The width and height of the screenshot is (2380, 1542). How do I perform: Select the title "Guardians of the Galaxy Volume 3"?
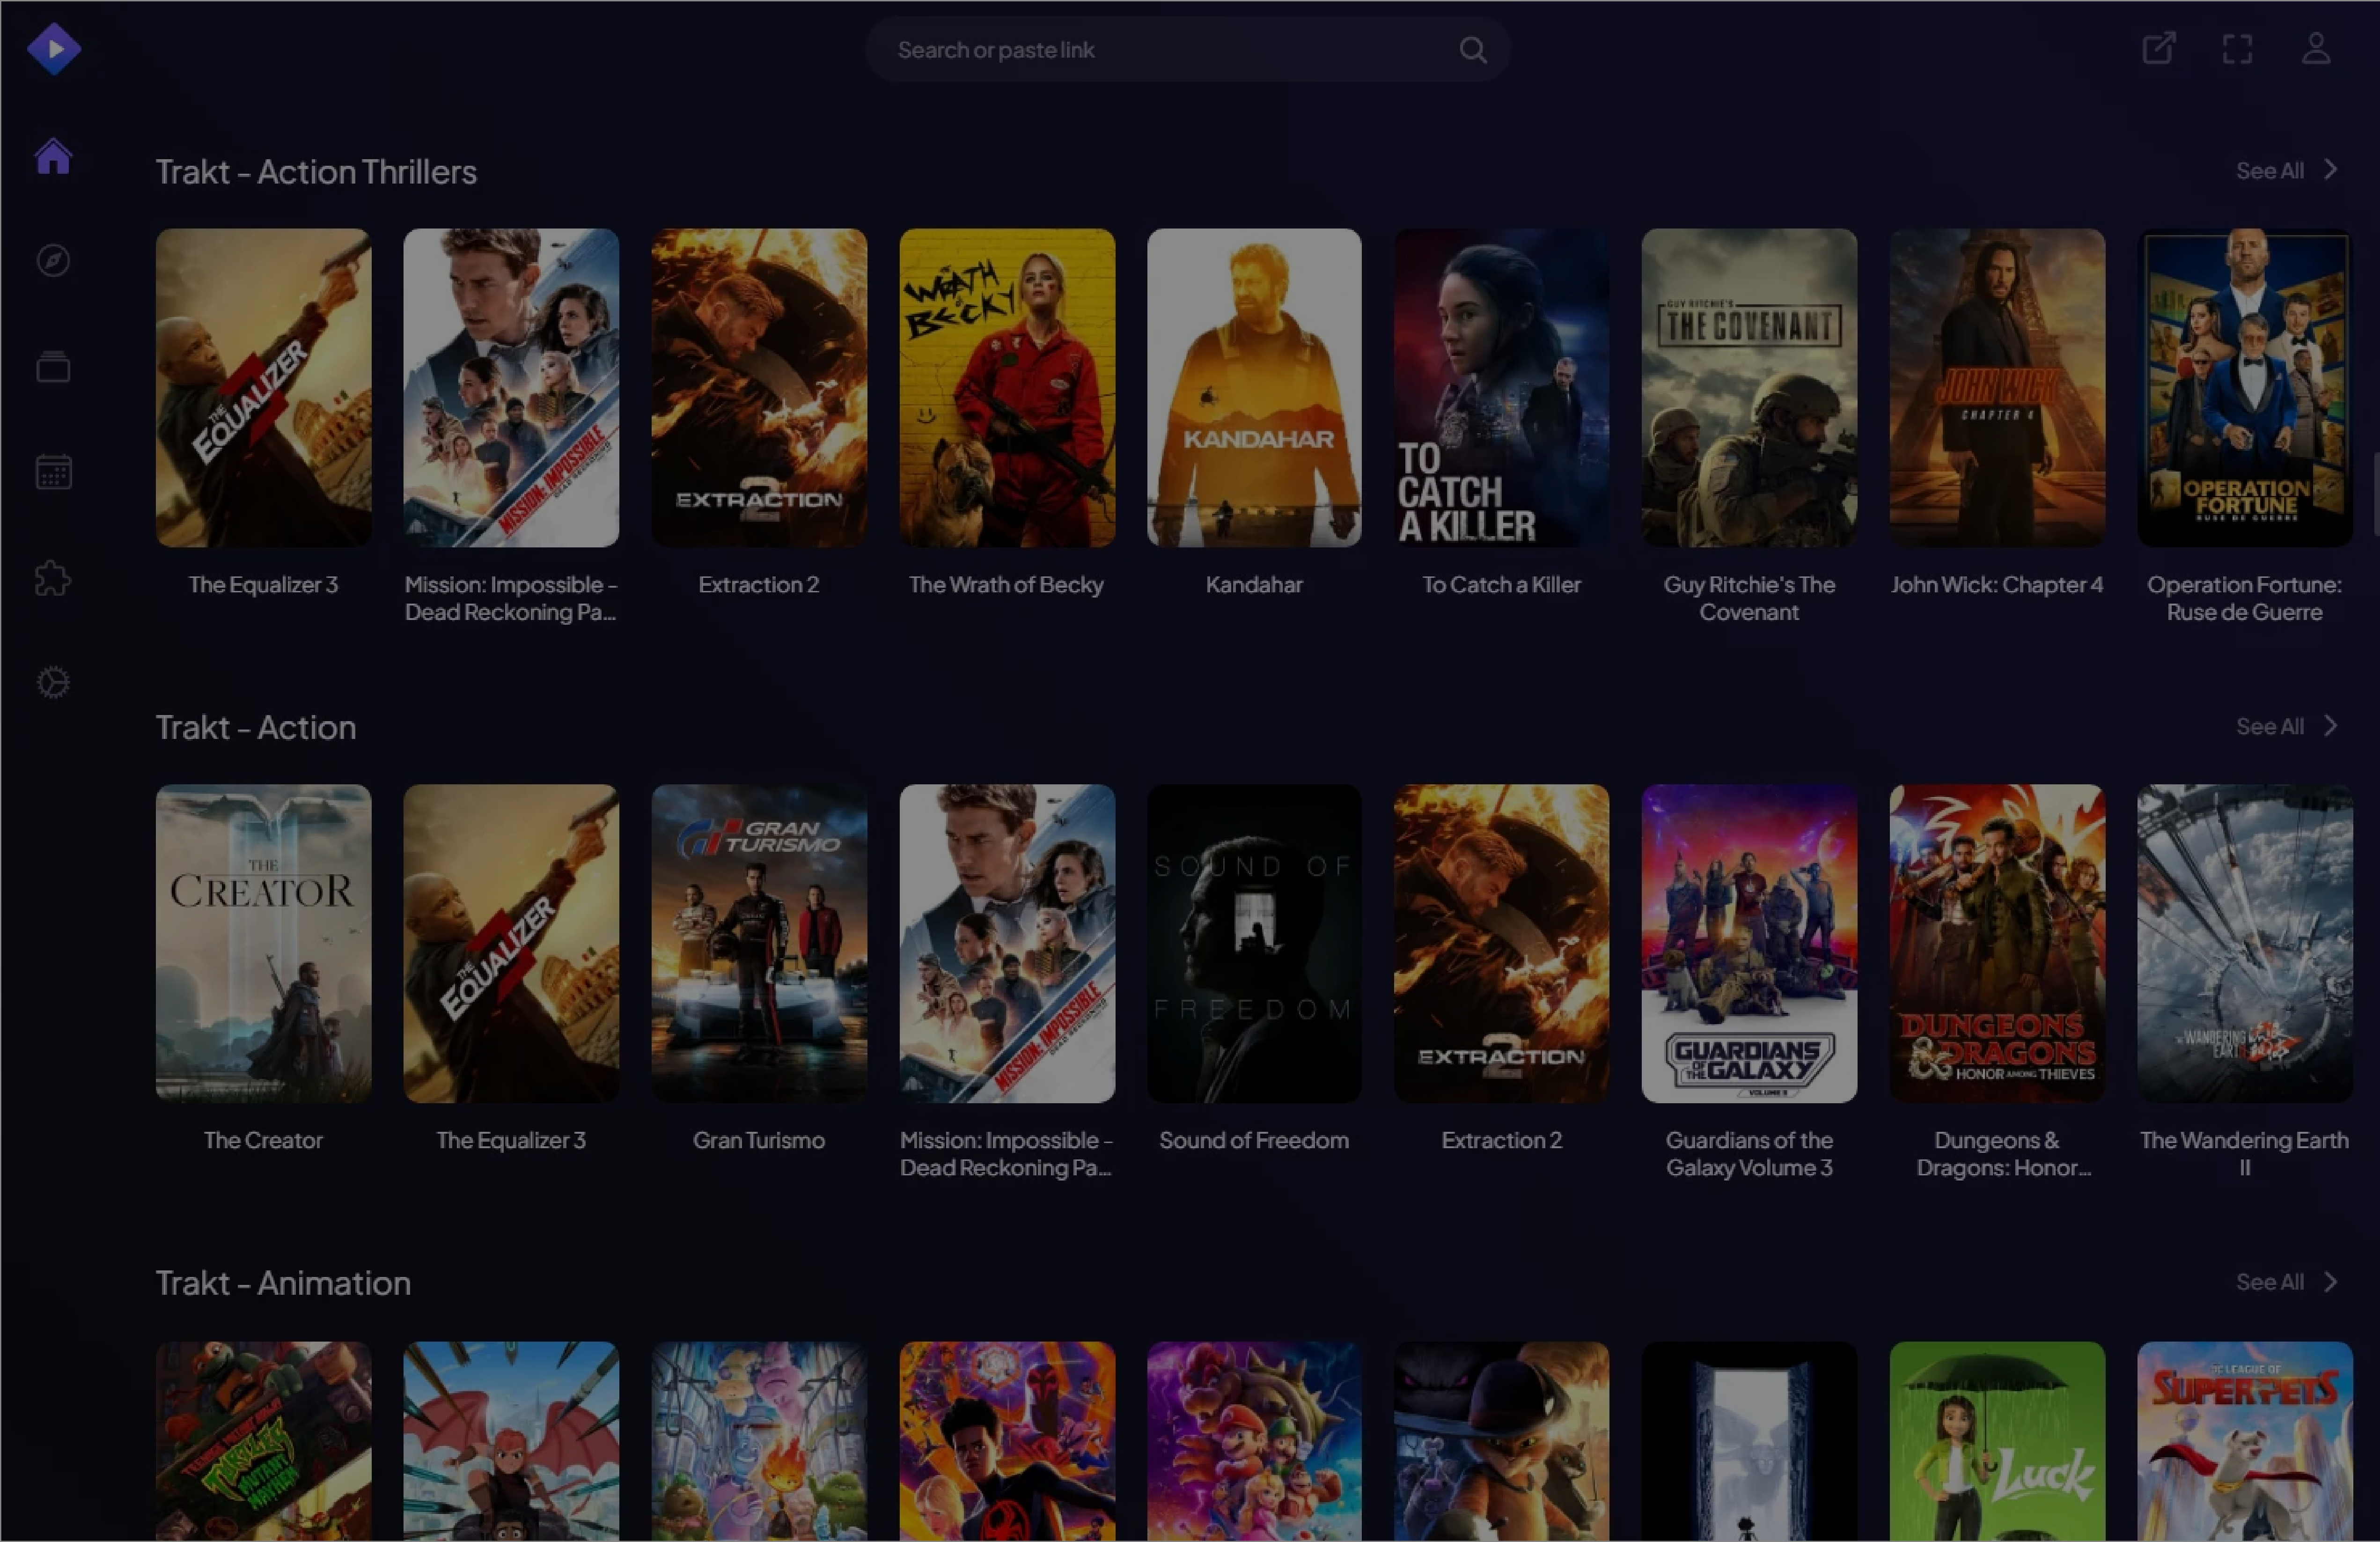(1749, 1154)
